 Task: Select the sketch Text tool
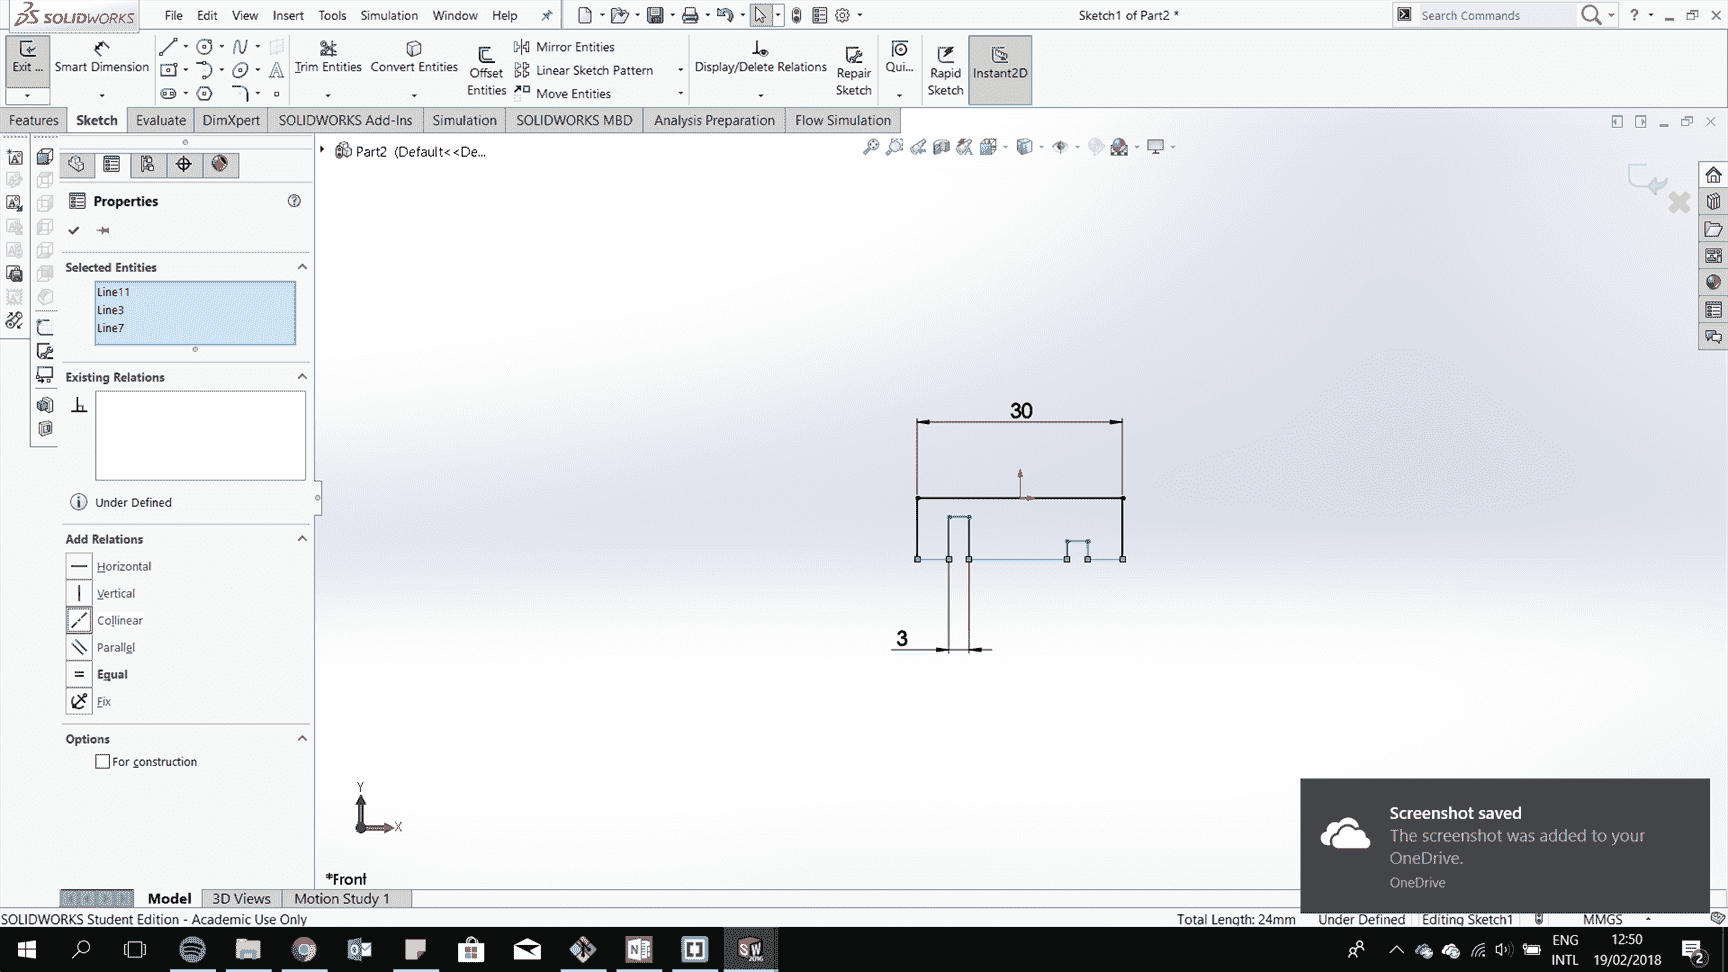click(277, 69)
